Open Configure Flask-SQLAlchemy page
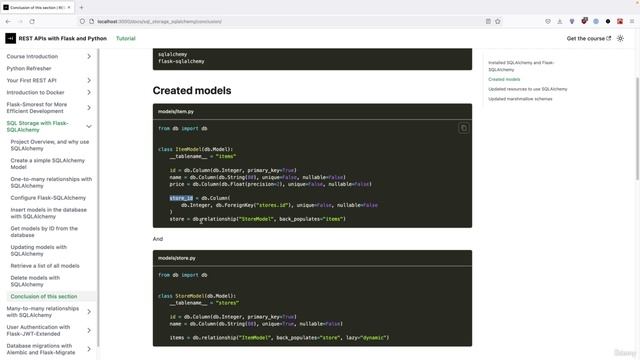 point(48,198)
